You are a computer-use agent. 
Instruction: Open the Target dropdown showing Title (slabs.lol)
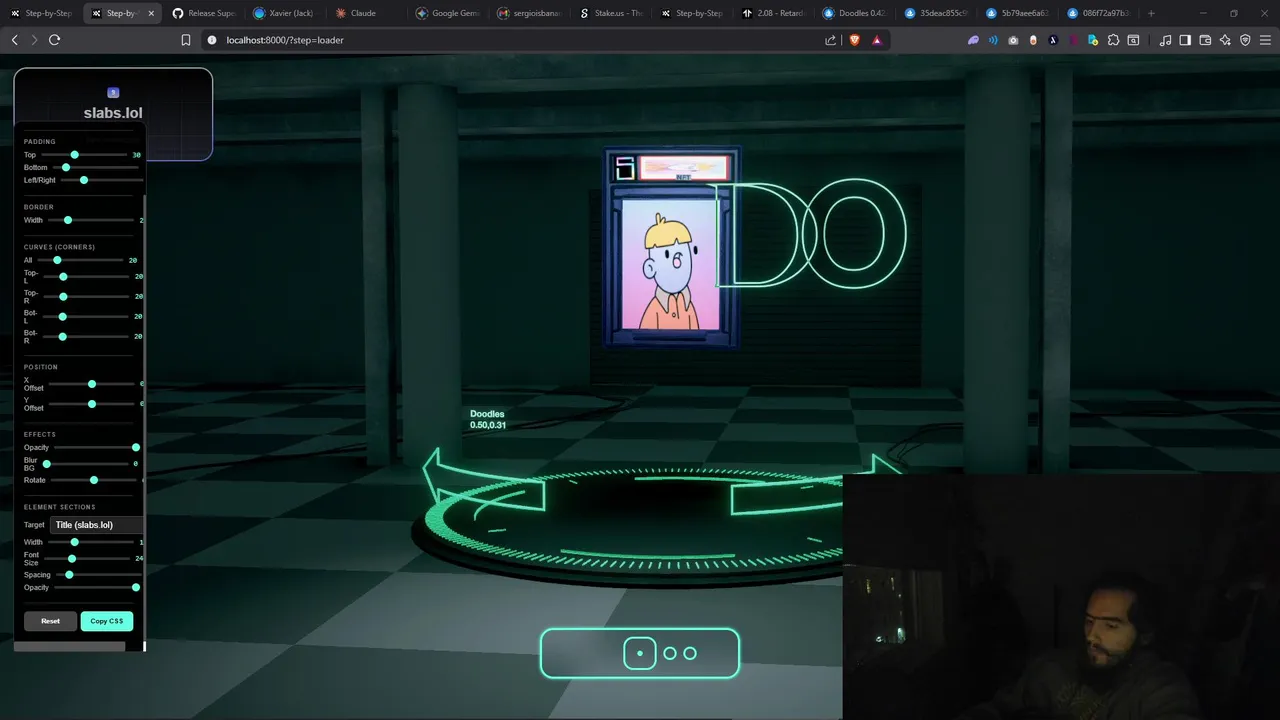97,525
